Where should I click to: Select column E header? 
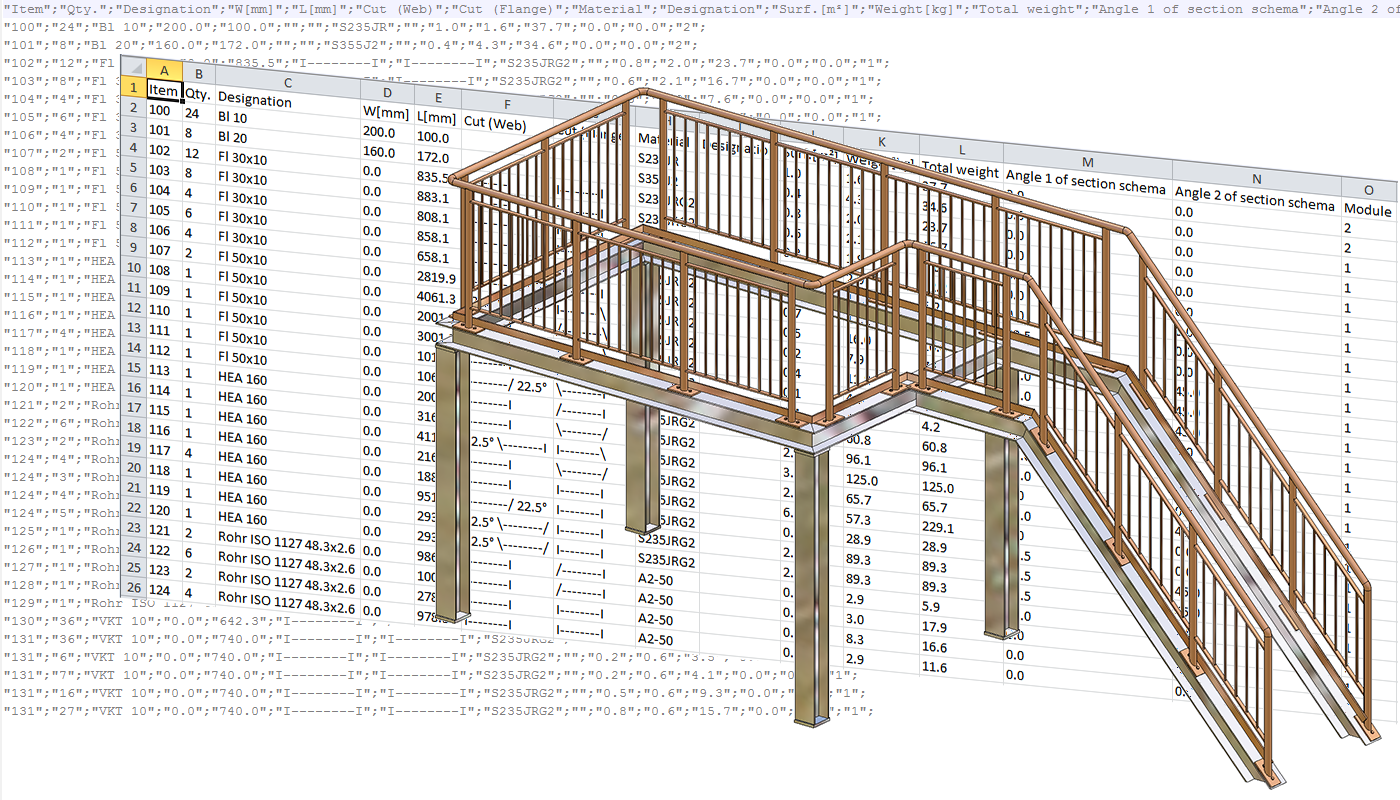pyautogui.click(x=438, y=97)
